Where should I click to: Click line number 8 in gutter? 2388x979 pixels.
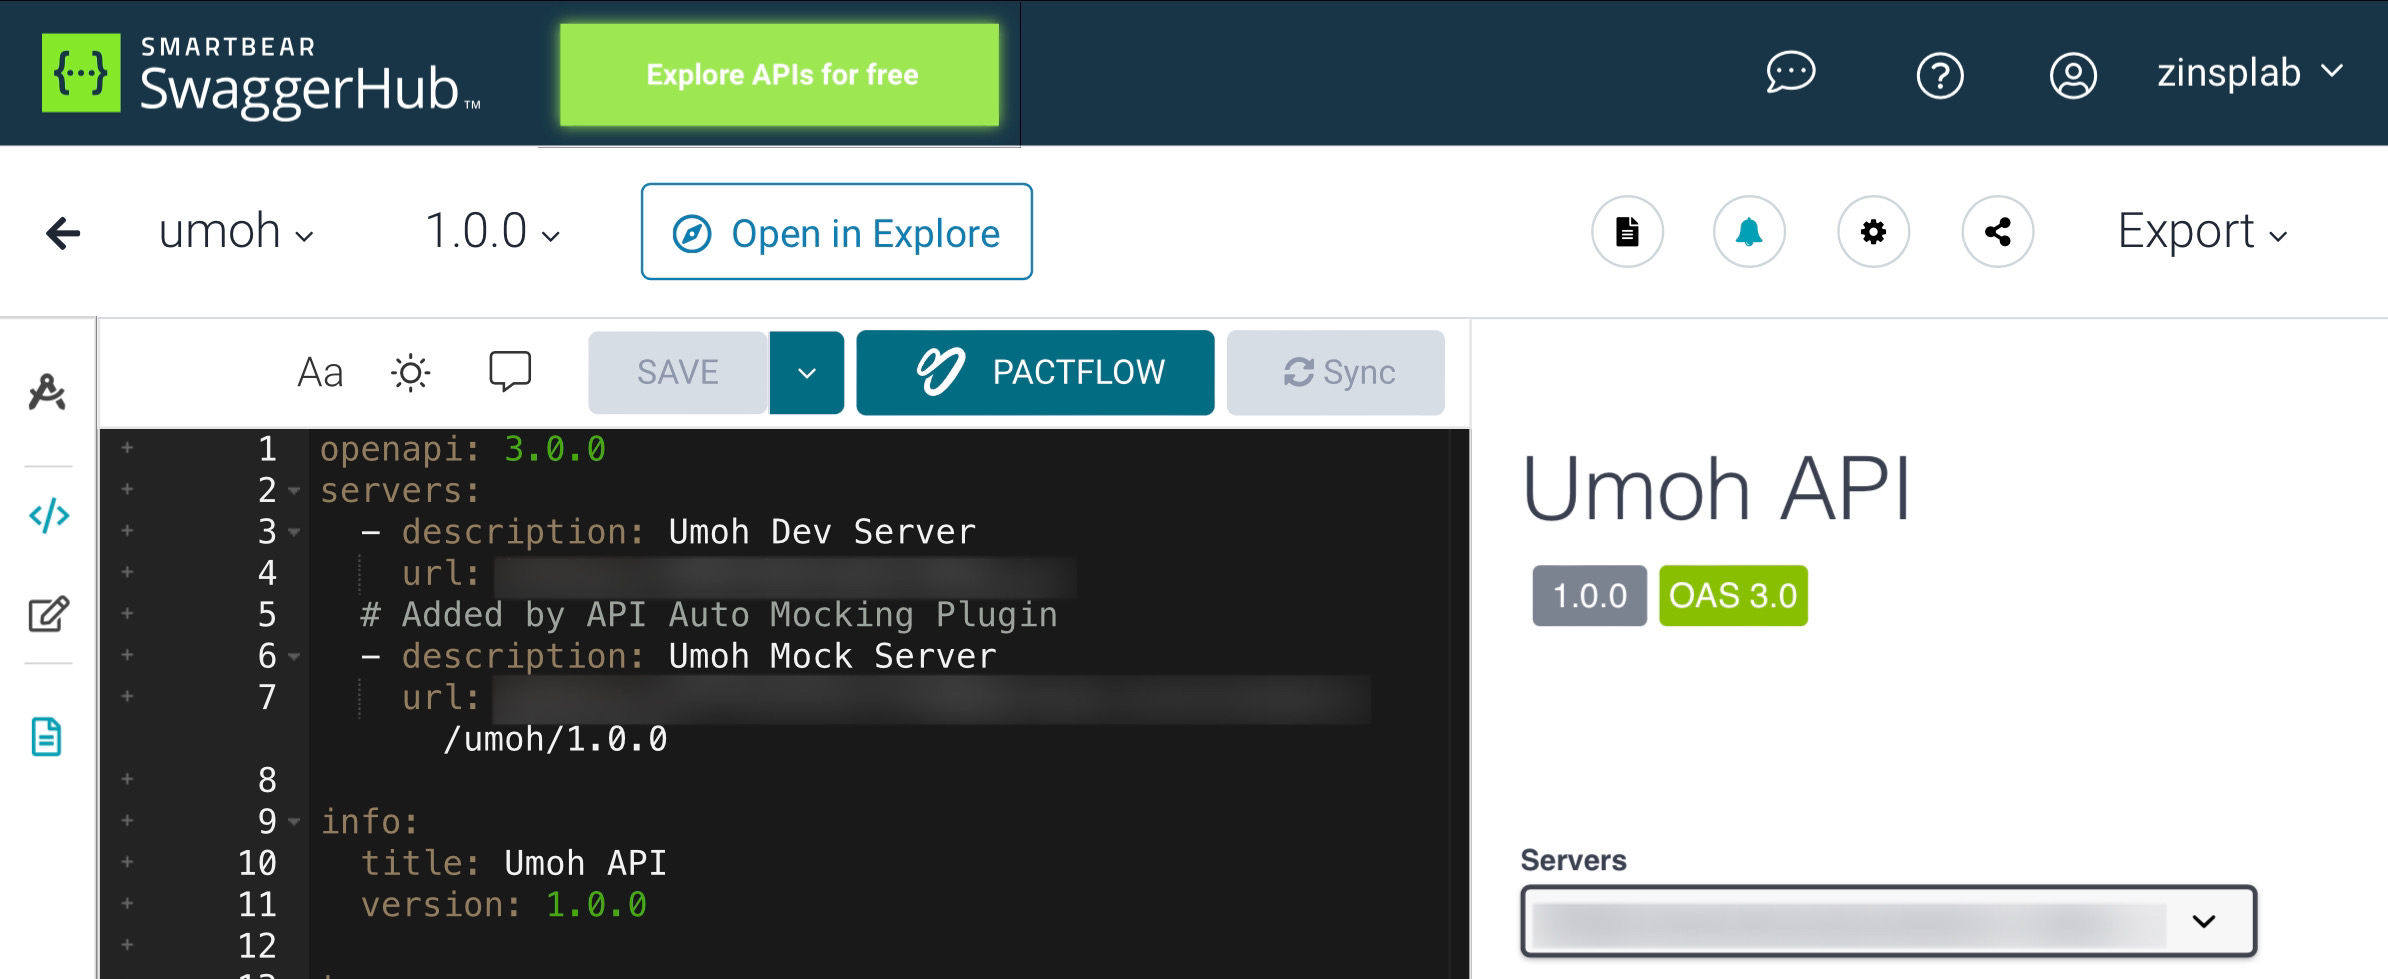coord(267,780)
